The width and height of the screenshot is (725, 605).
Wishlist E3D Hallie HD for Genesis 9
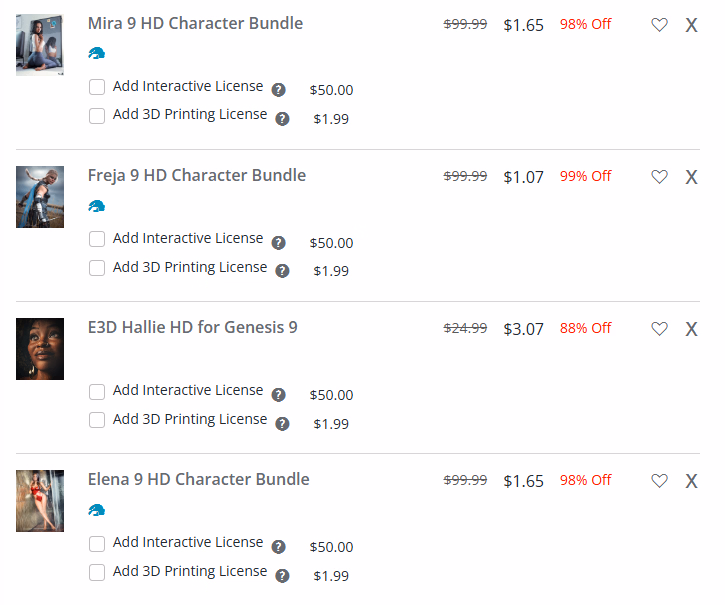[x=659, y=329]
